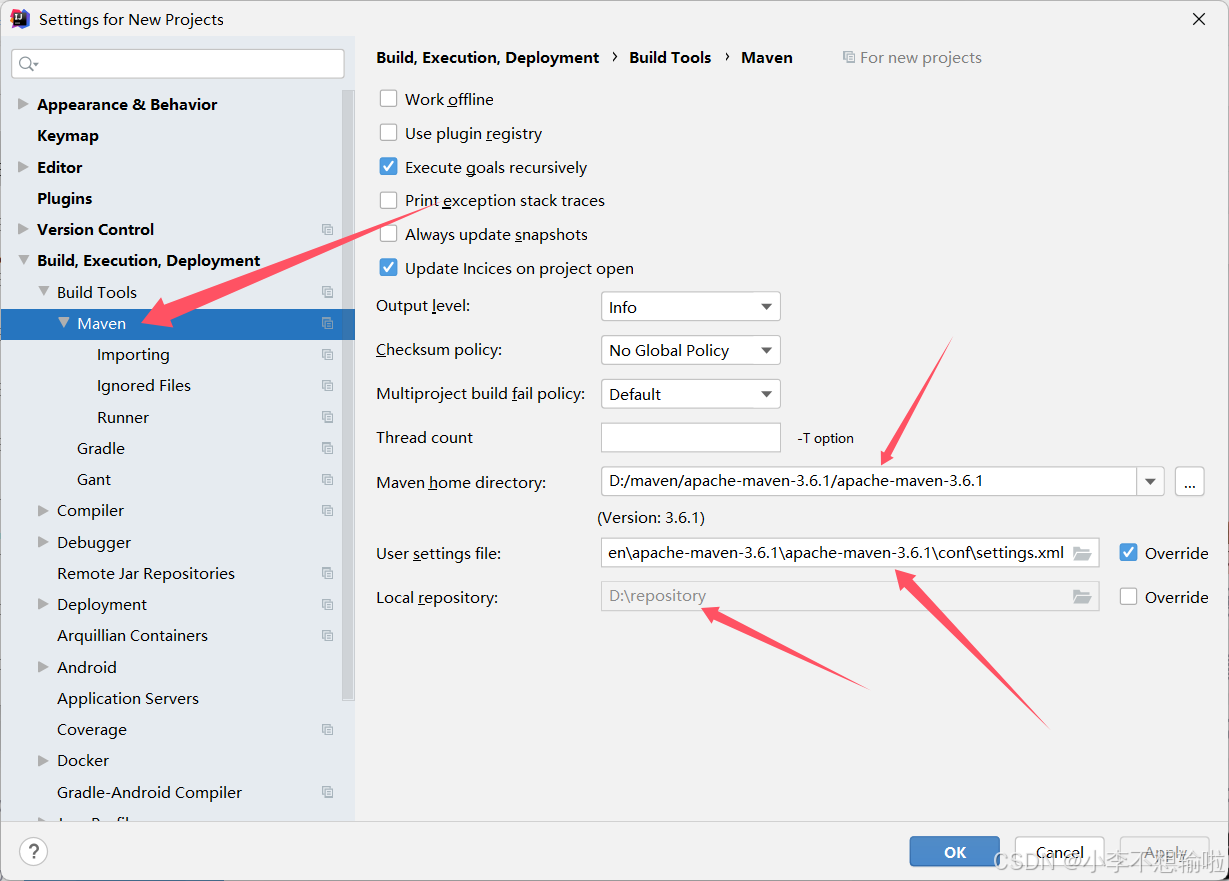Expand the Debugger node
1229x881 pixels.
click(x=43, y=542)
